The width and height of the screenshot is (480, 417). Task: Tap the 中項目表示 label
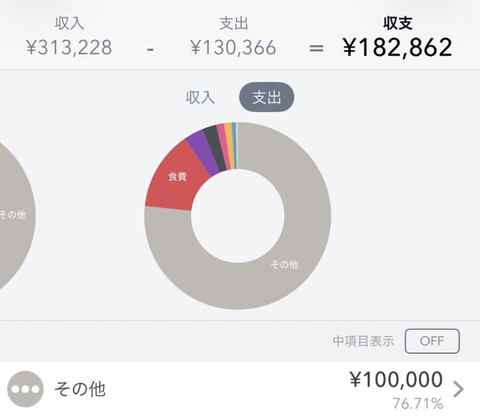[363, 341]
